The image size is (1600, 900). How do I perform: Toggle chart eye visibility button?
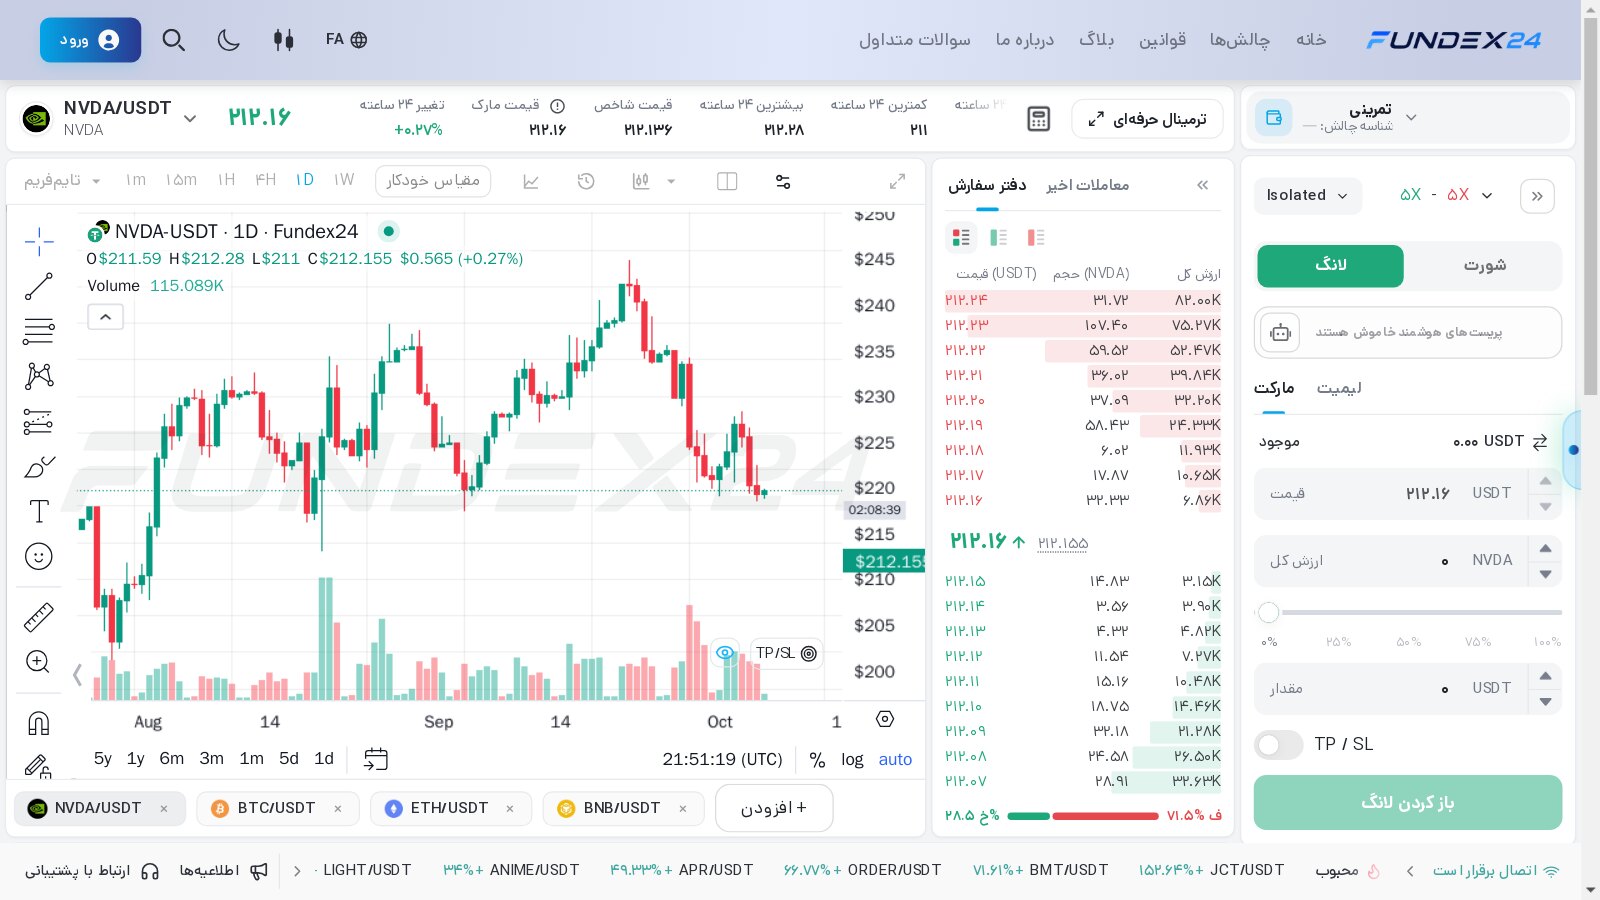click(725, 653)
